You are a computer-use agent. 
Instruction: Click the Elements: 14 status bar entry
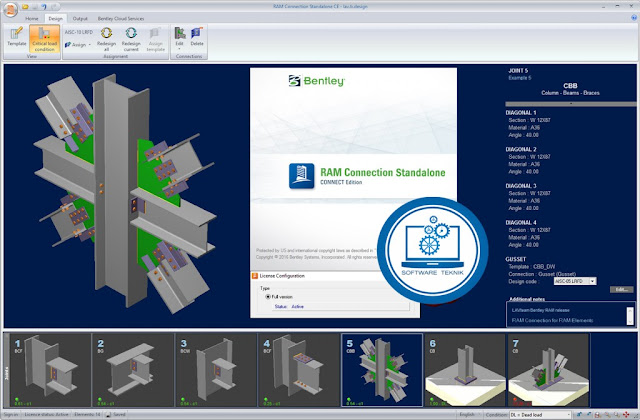pos(87,415)
